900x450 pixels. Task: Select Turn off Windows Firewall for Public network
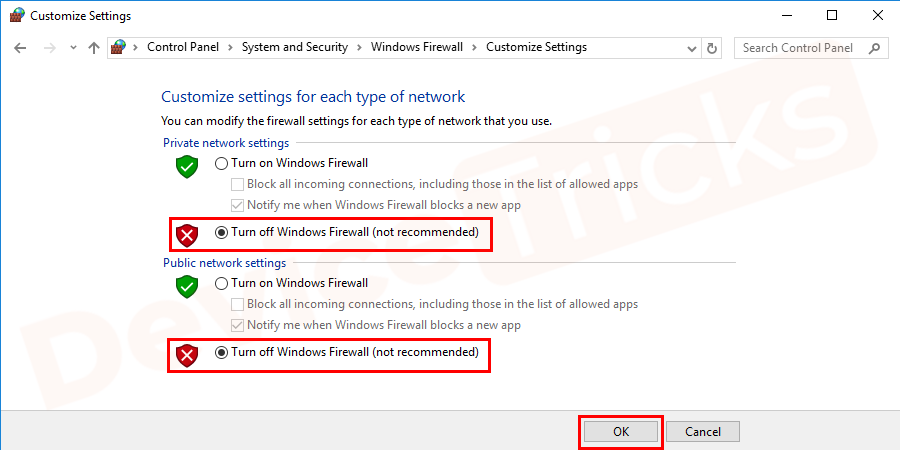pos(222,353)
